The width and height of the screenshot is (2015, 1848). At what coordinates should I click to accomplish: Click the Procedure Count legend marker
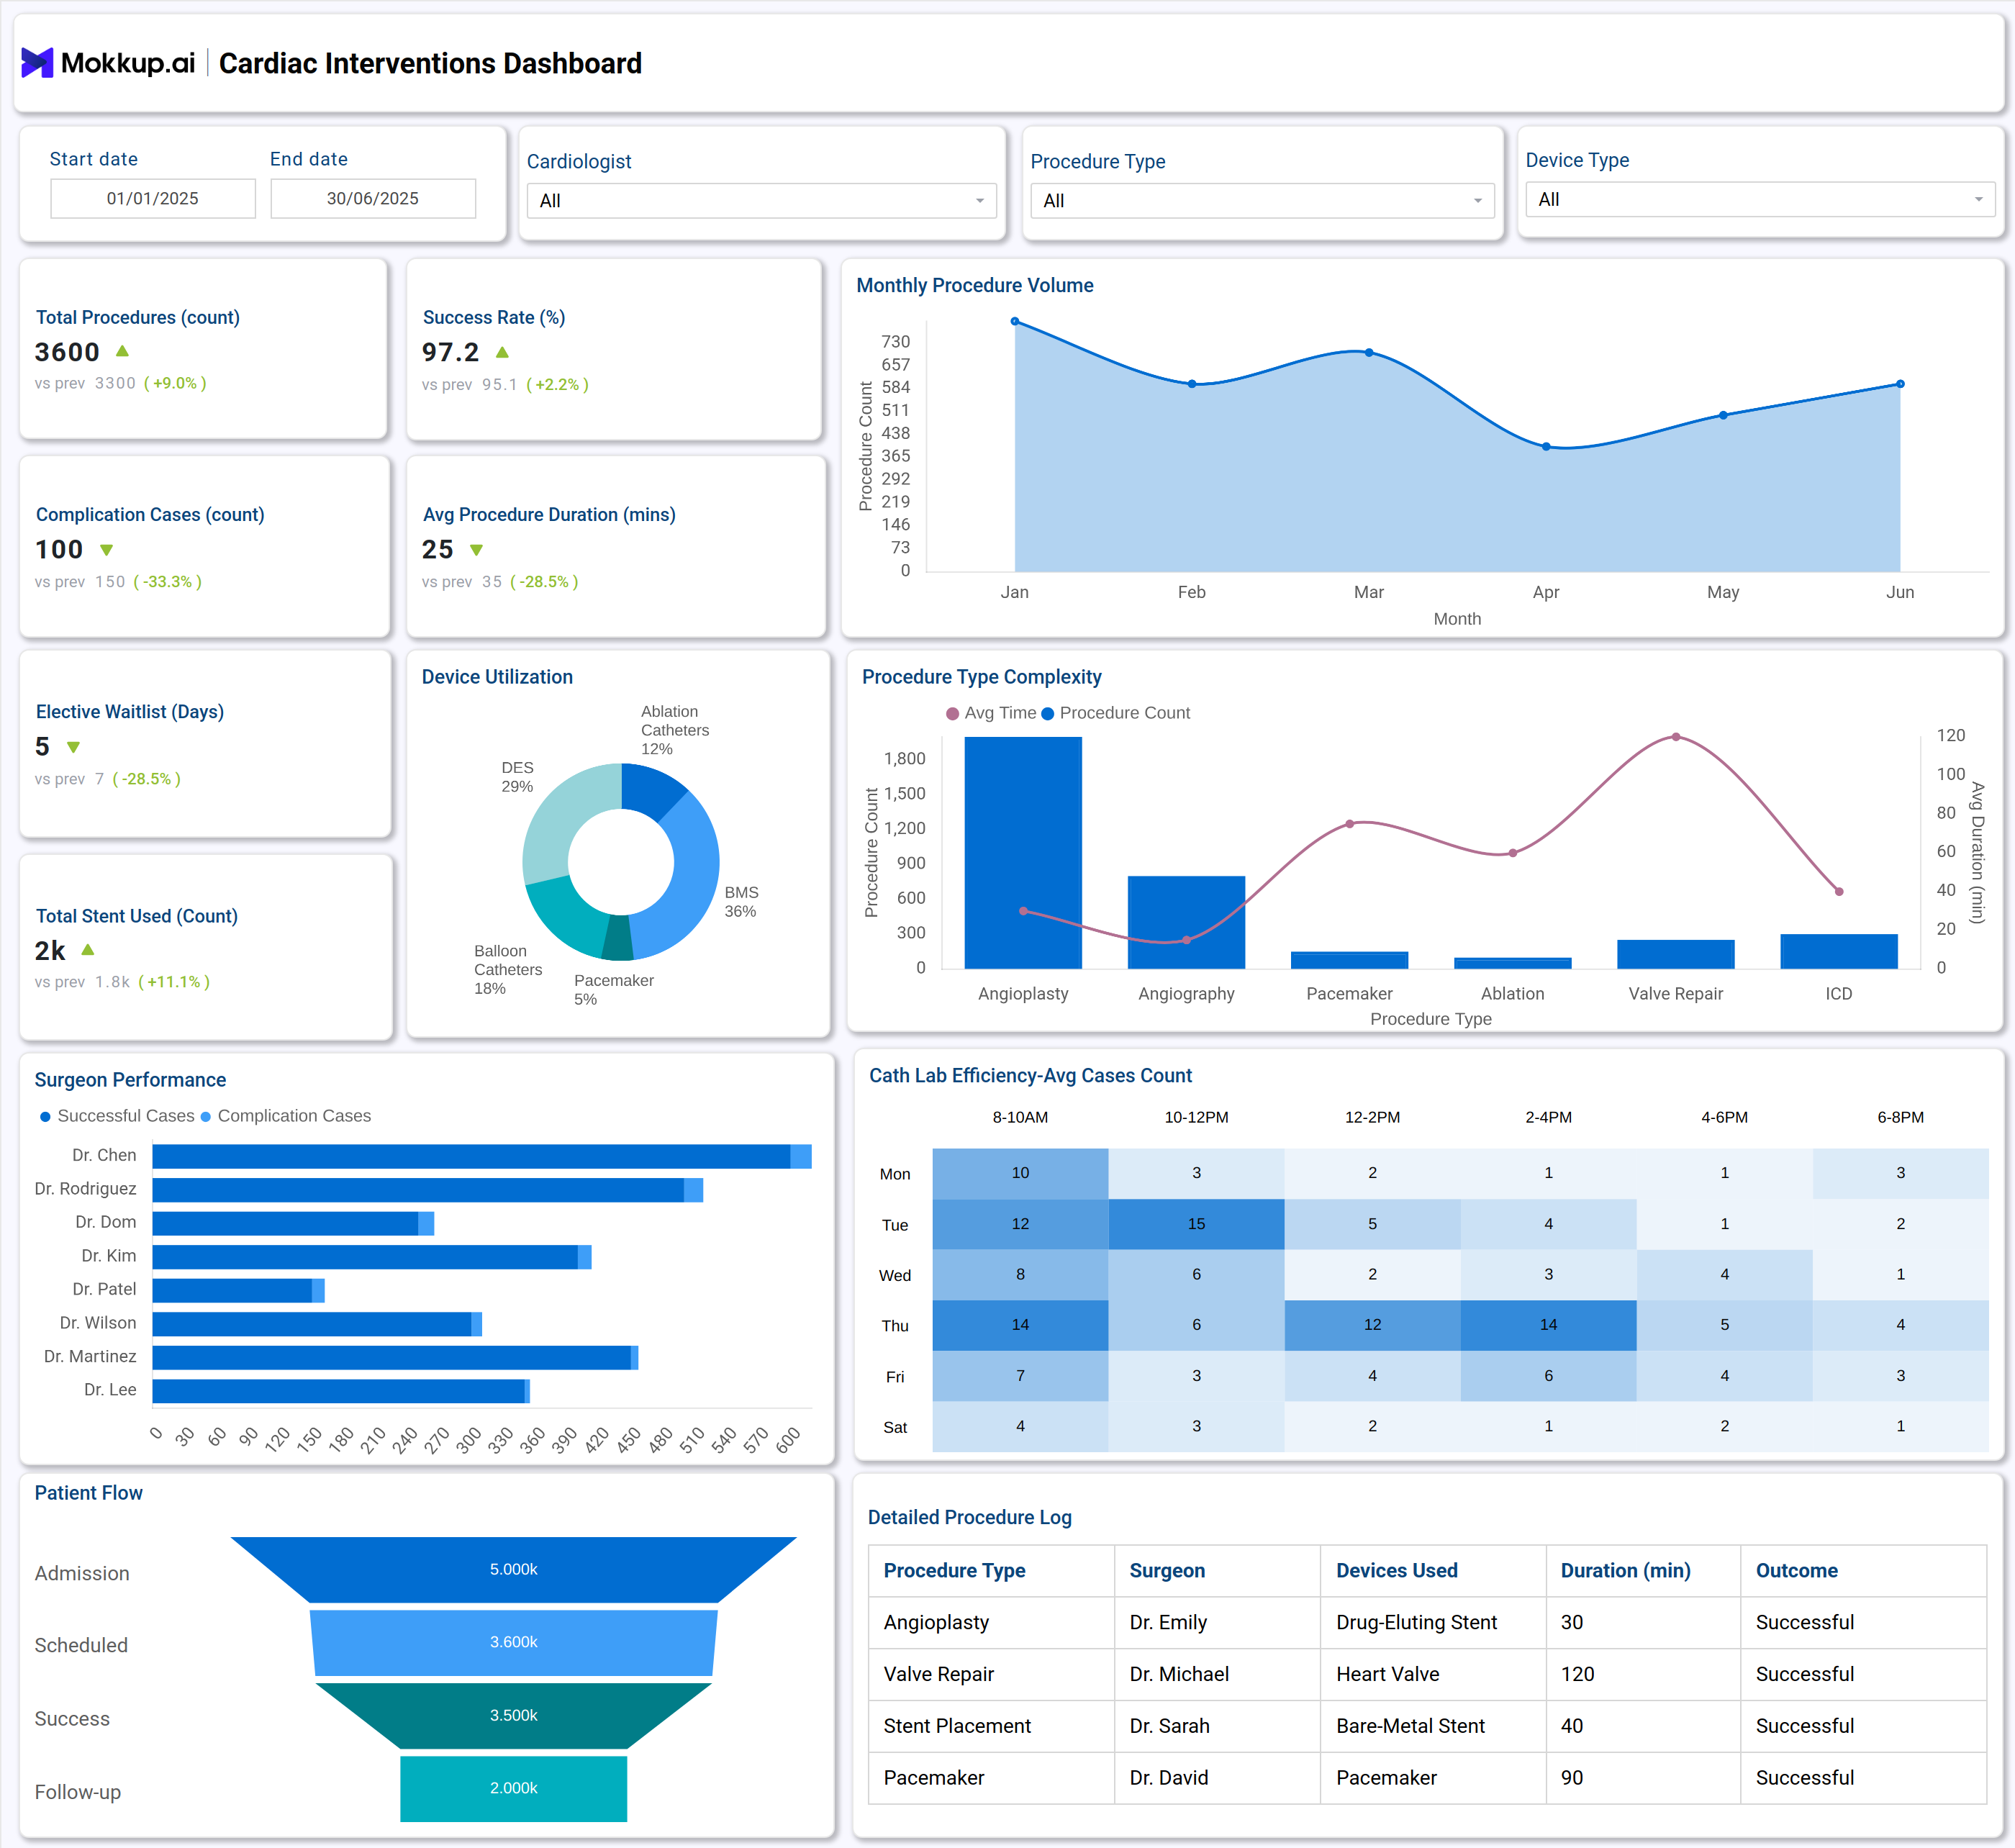point(1048,714)
